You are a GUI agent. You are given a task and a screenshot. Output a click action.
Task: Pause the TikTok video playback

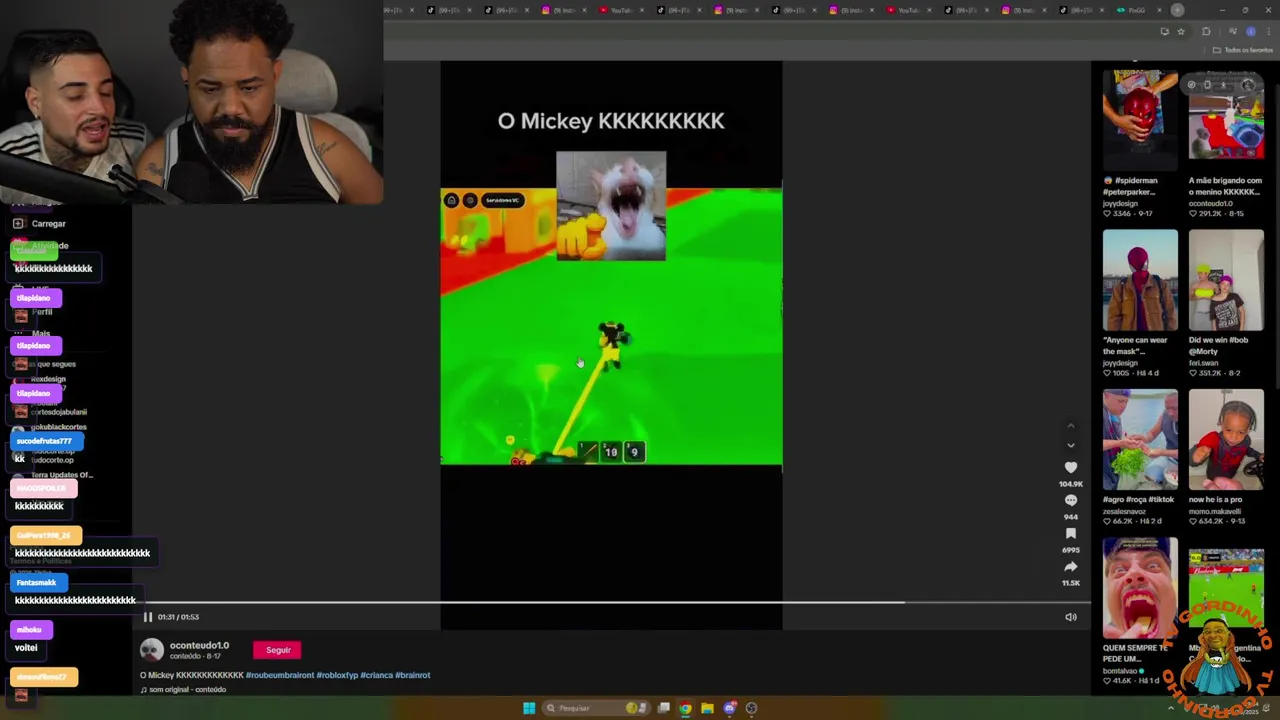tap(147, 617)
